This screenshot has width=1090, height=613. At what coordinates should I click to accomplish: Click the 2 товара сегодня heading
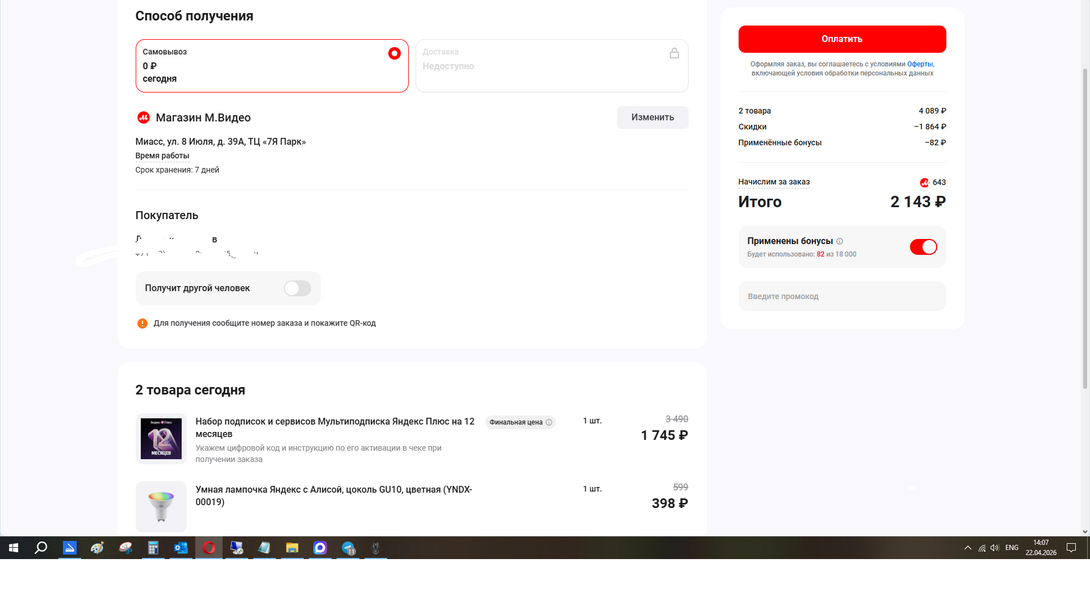click(x=190, y=390)
